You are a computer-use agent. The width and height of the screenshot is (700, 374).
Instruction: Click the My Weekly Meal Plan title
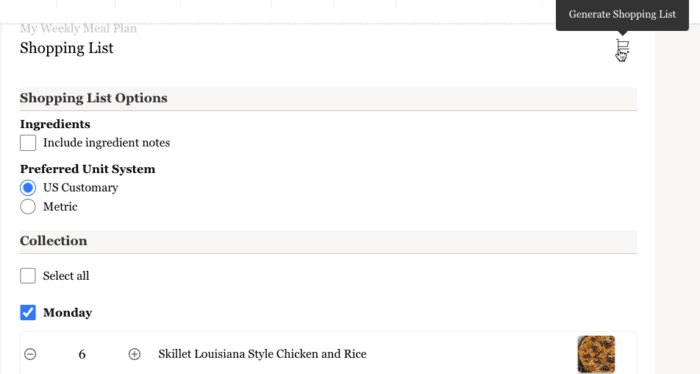pos(78,29)
